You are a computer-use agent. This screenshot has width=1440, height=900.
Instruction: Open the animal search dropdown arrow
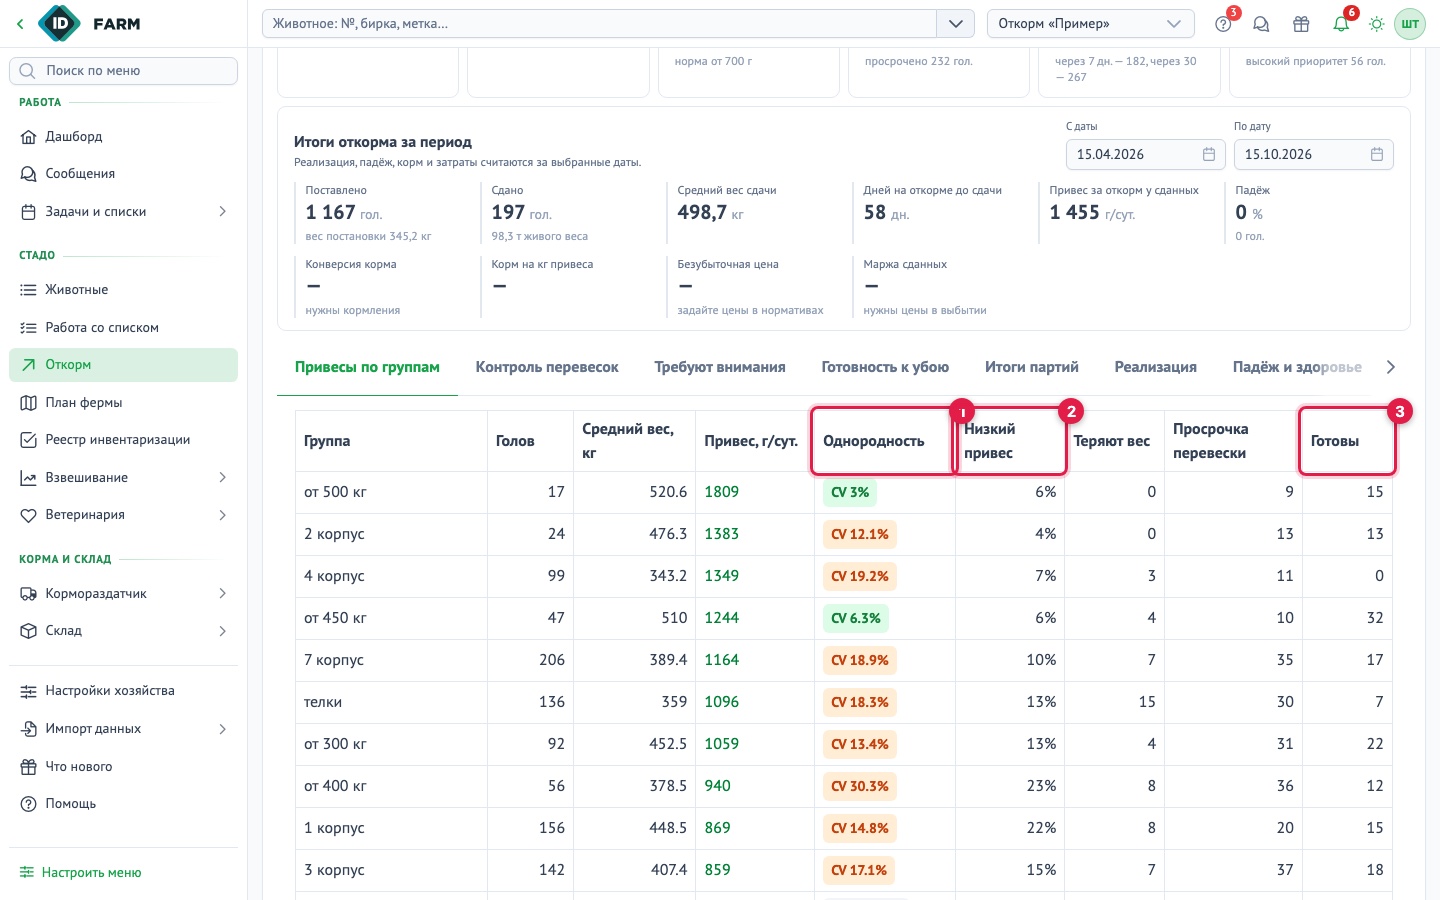point(955,24)
